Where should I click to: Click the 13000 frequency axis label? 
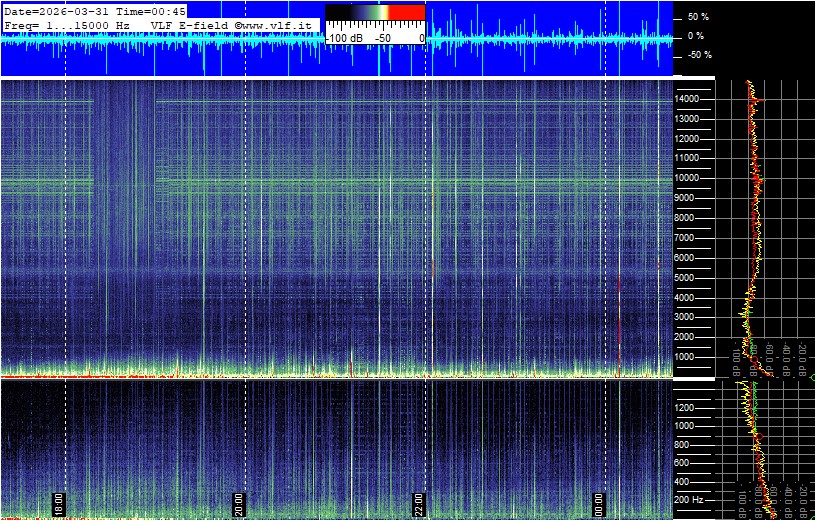click(686, 119)
